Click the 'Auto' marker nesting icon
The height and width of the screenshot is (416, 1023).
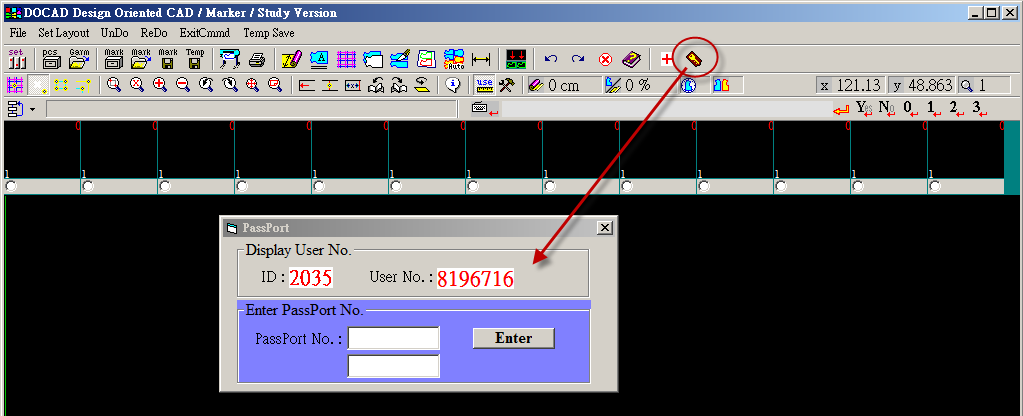(x=453, y=59)
